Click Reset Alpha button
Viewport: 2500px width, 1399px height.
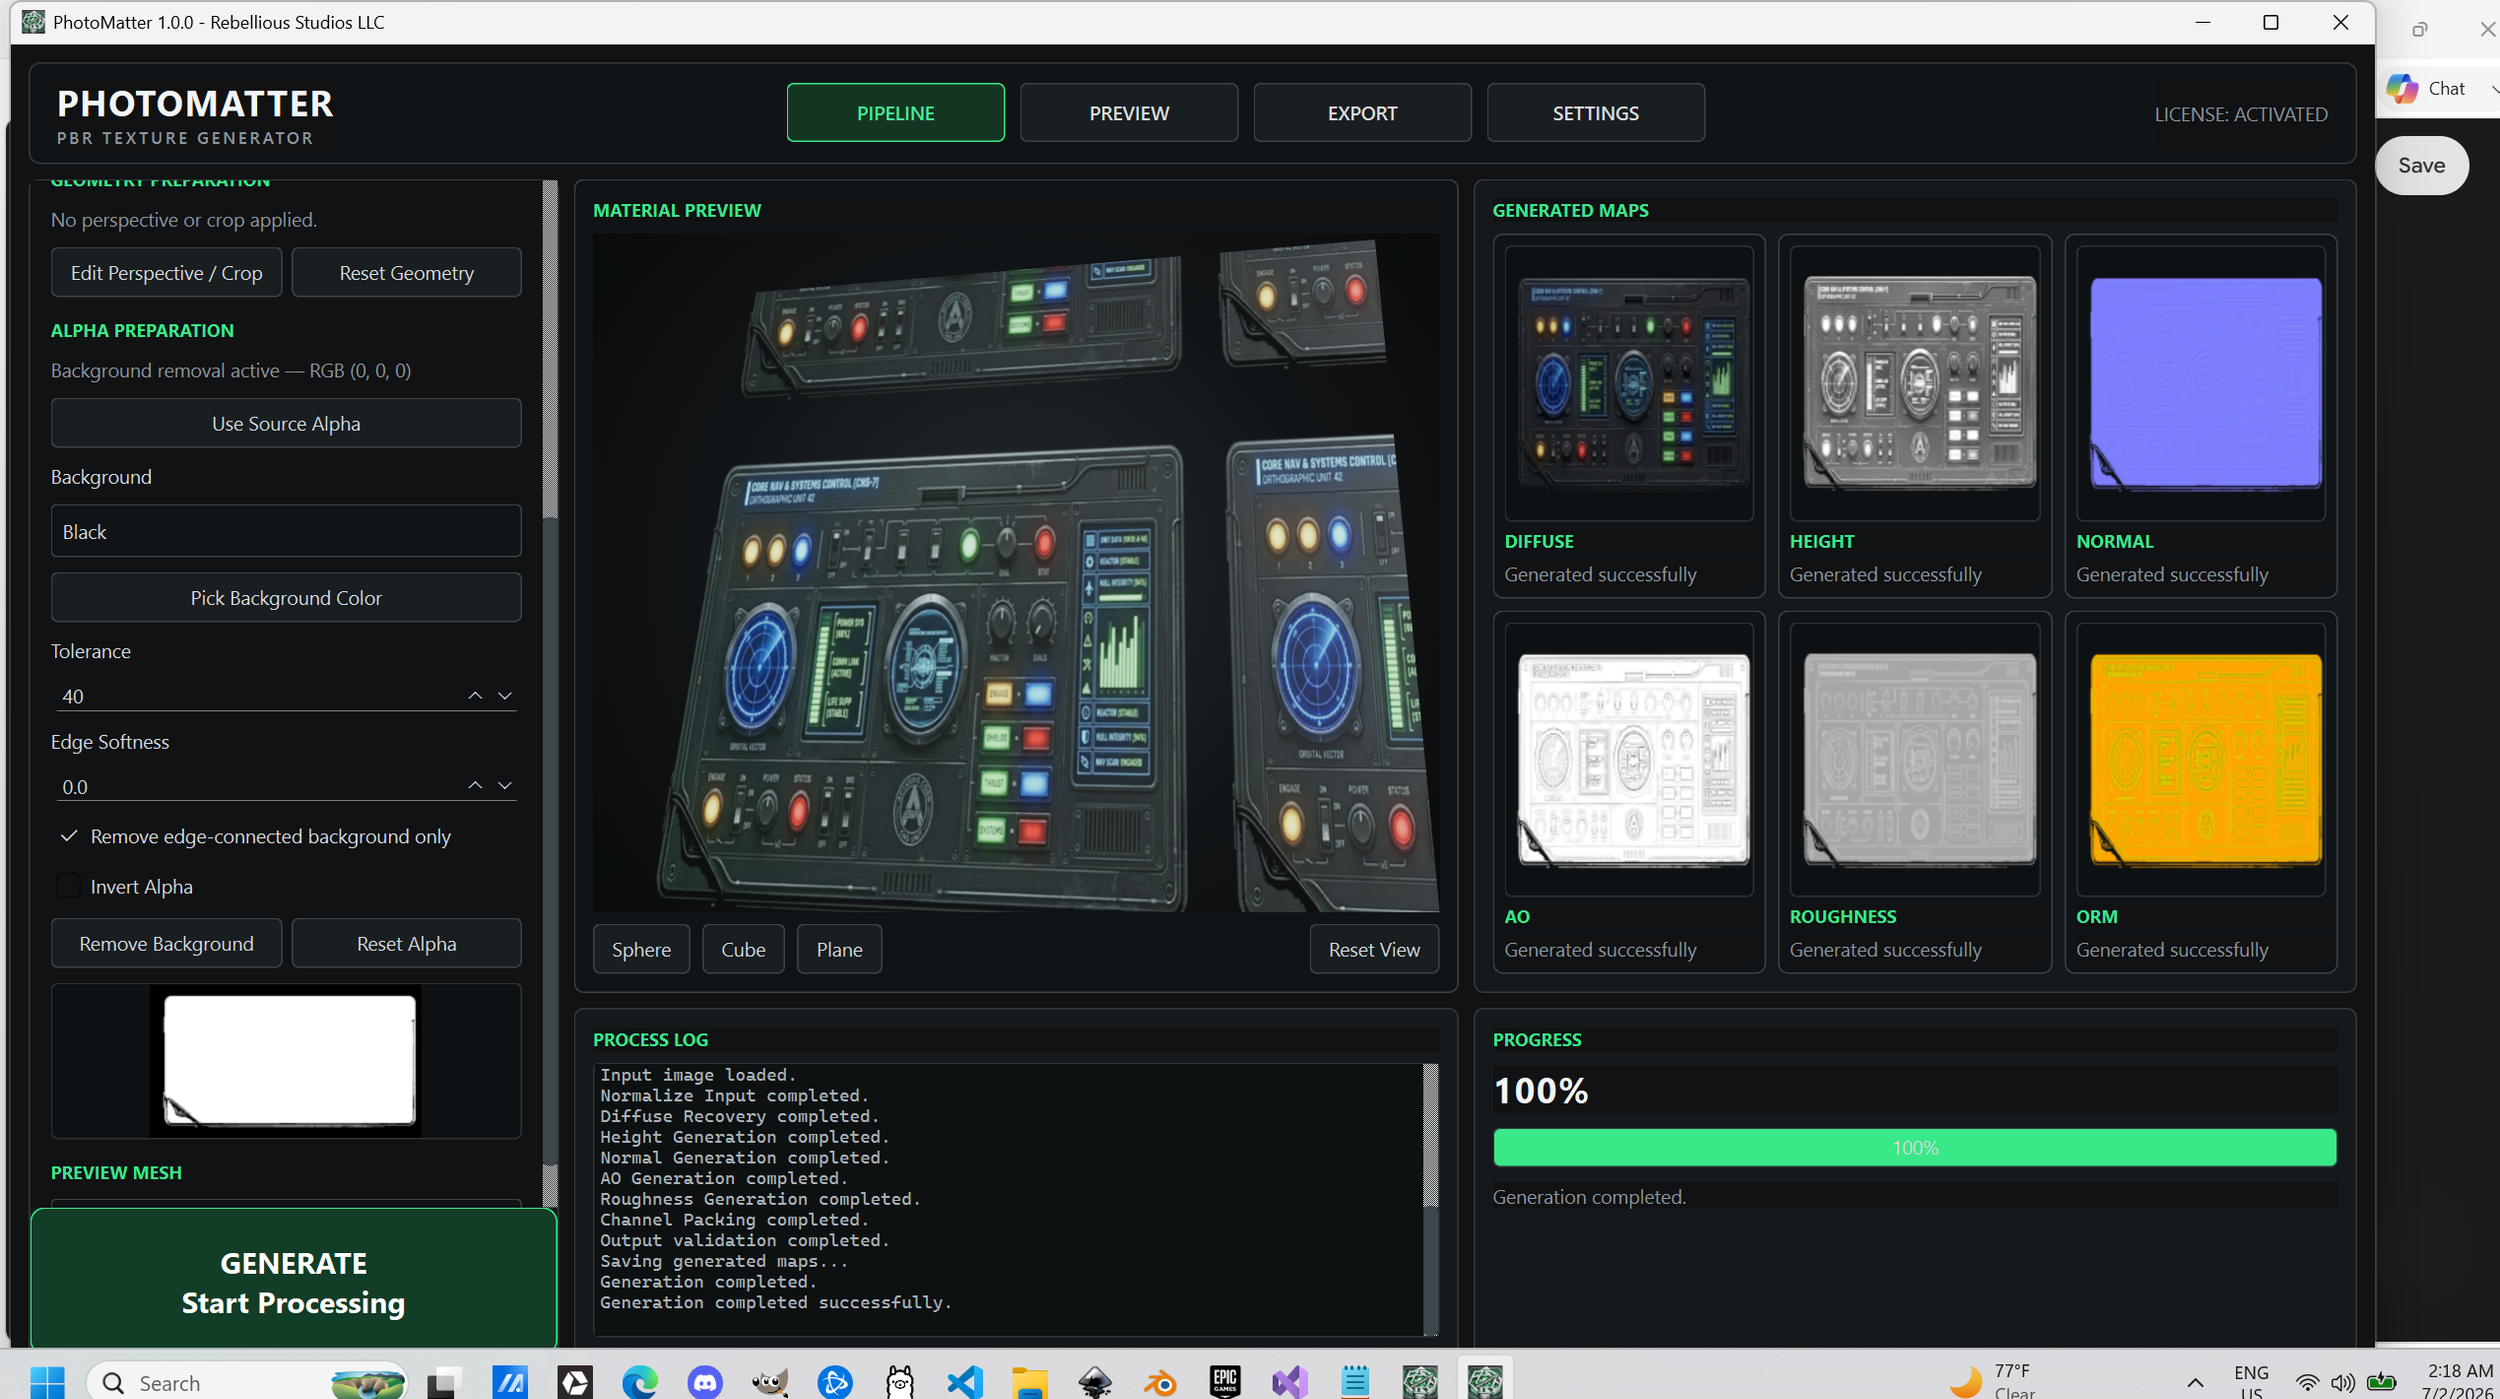click(x=406, y=943)
